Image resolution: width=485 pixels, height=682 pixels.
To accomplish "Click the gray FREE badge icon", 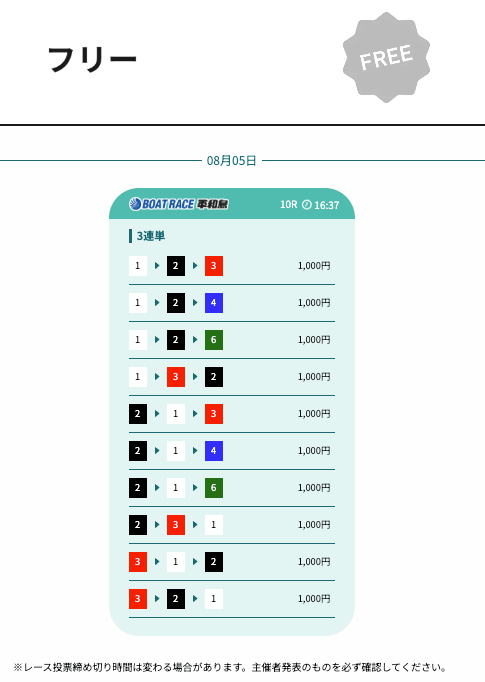I will click(386, 57).
